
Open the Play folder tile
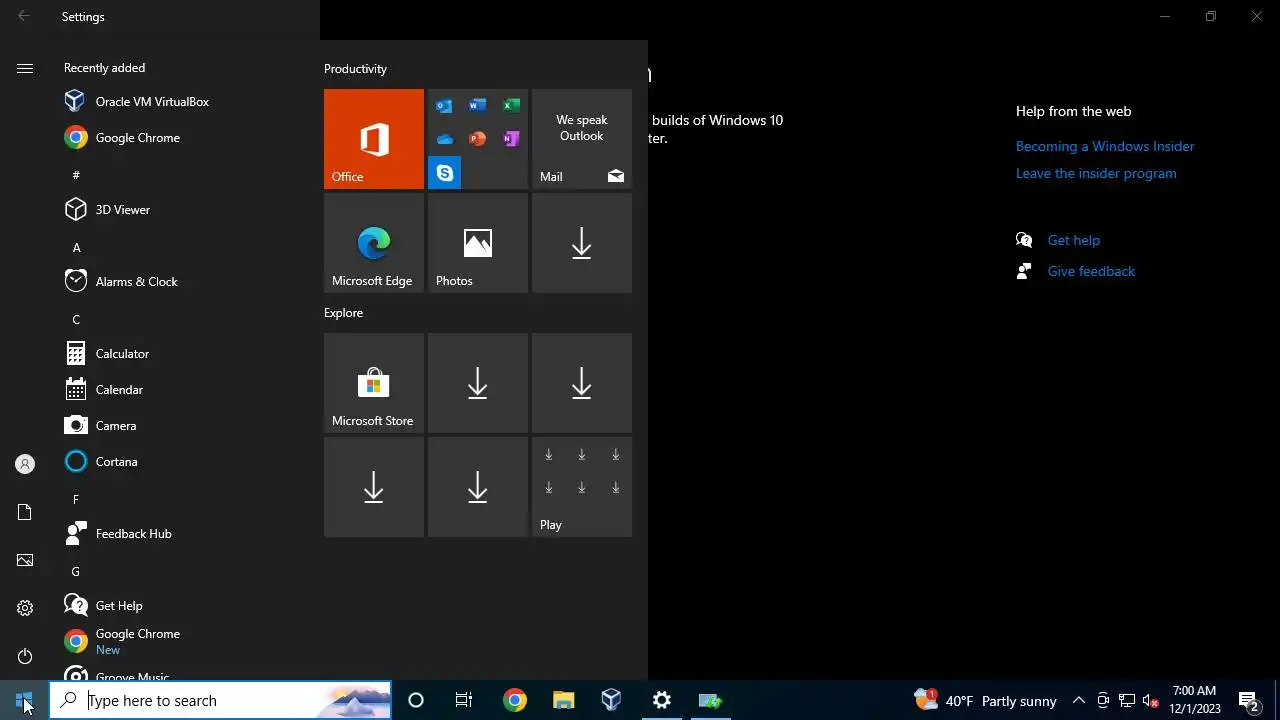coord(582,487)
